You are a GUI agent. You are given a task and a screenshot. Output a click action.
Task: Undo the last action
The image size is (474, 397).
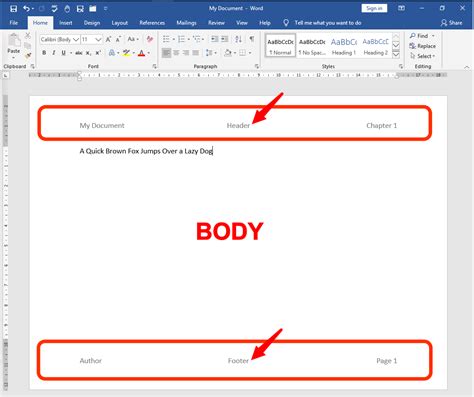[27, 9]
